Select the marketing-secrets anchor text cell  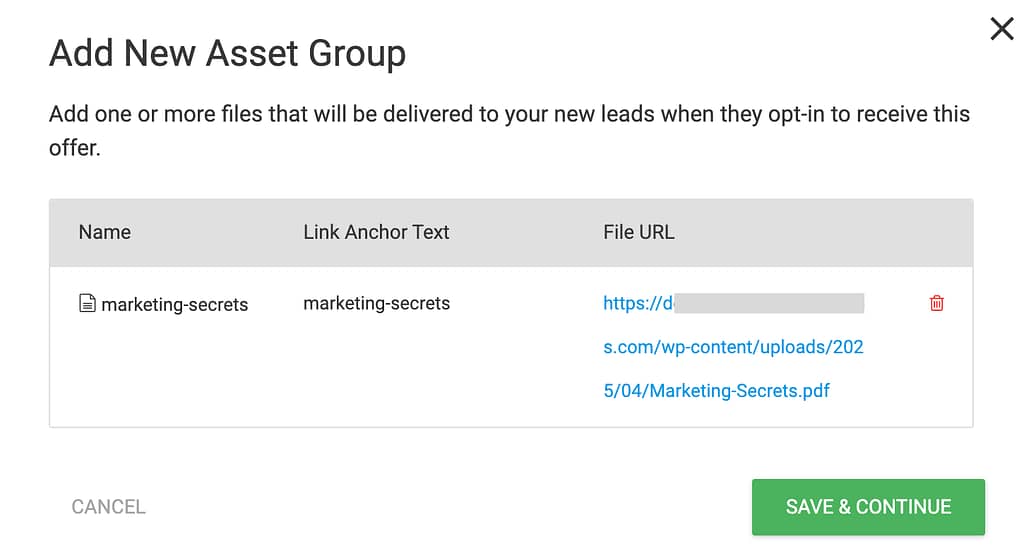376,303
